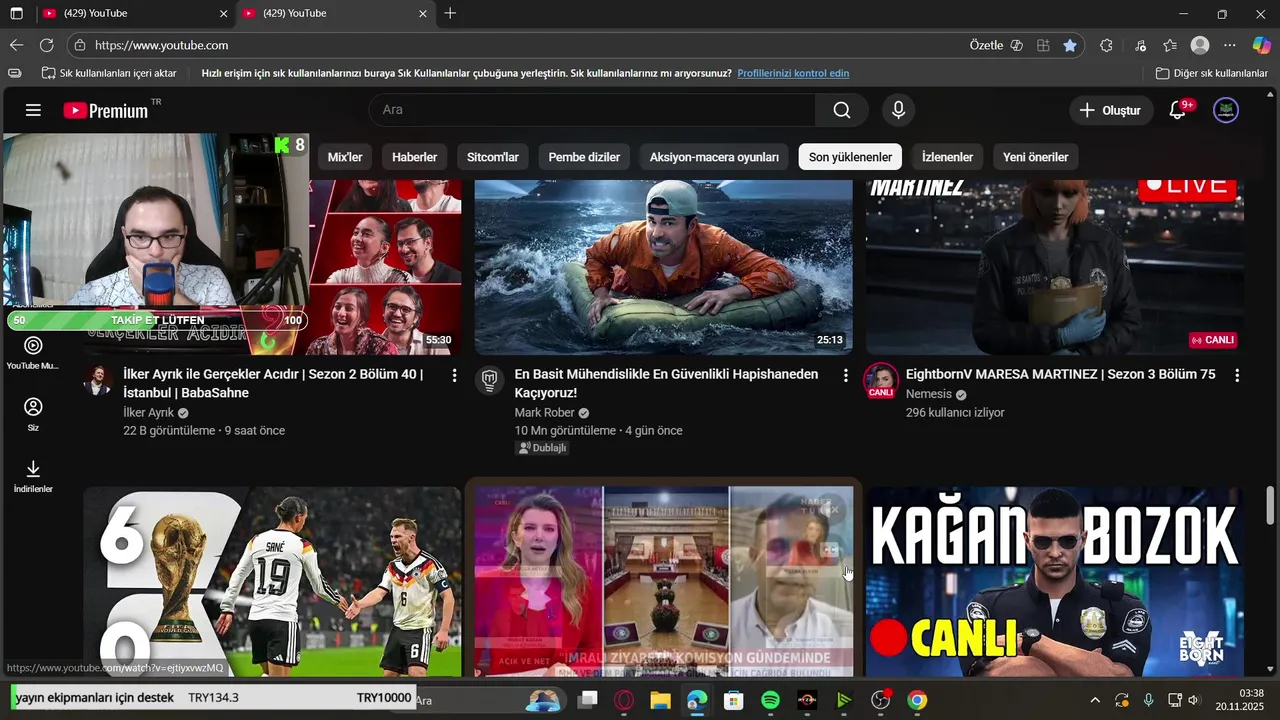
Task: Open the Edge profile icon
Action: point(1200,45)
